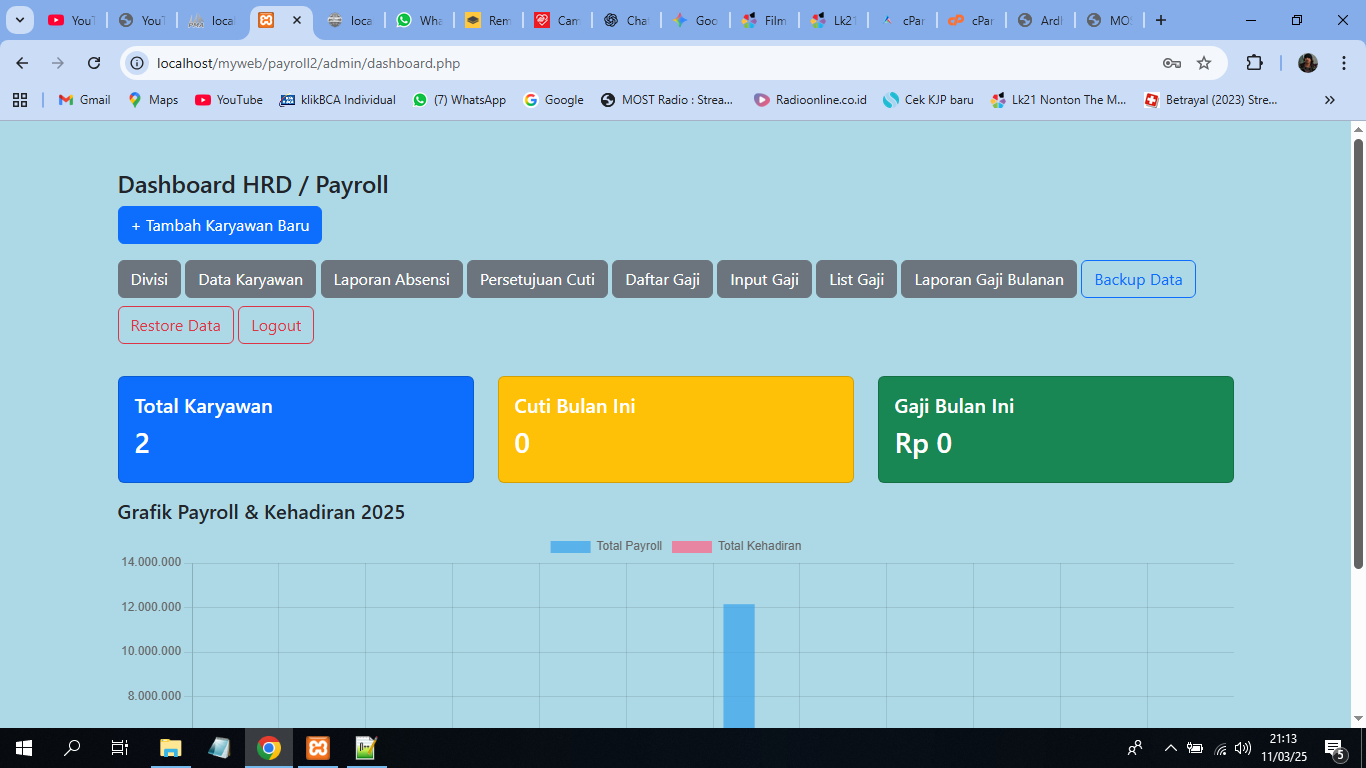Expand the bookmarks overflow chevron
The height and width of the screenshot is (768, 1366).
tap(1330, 100)
